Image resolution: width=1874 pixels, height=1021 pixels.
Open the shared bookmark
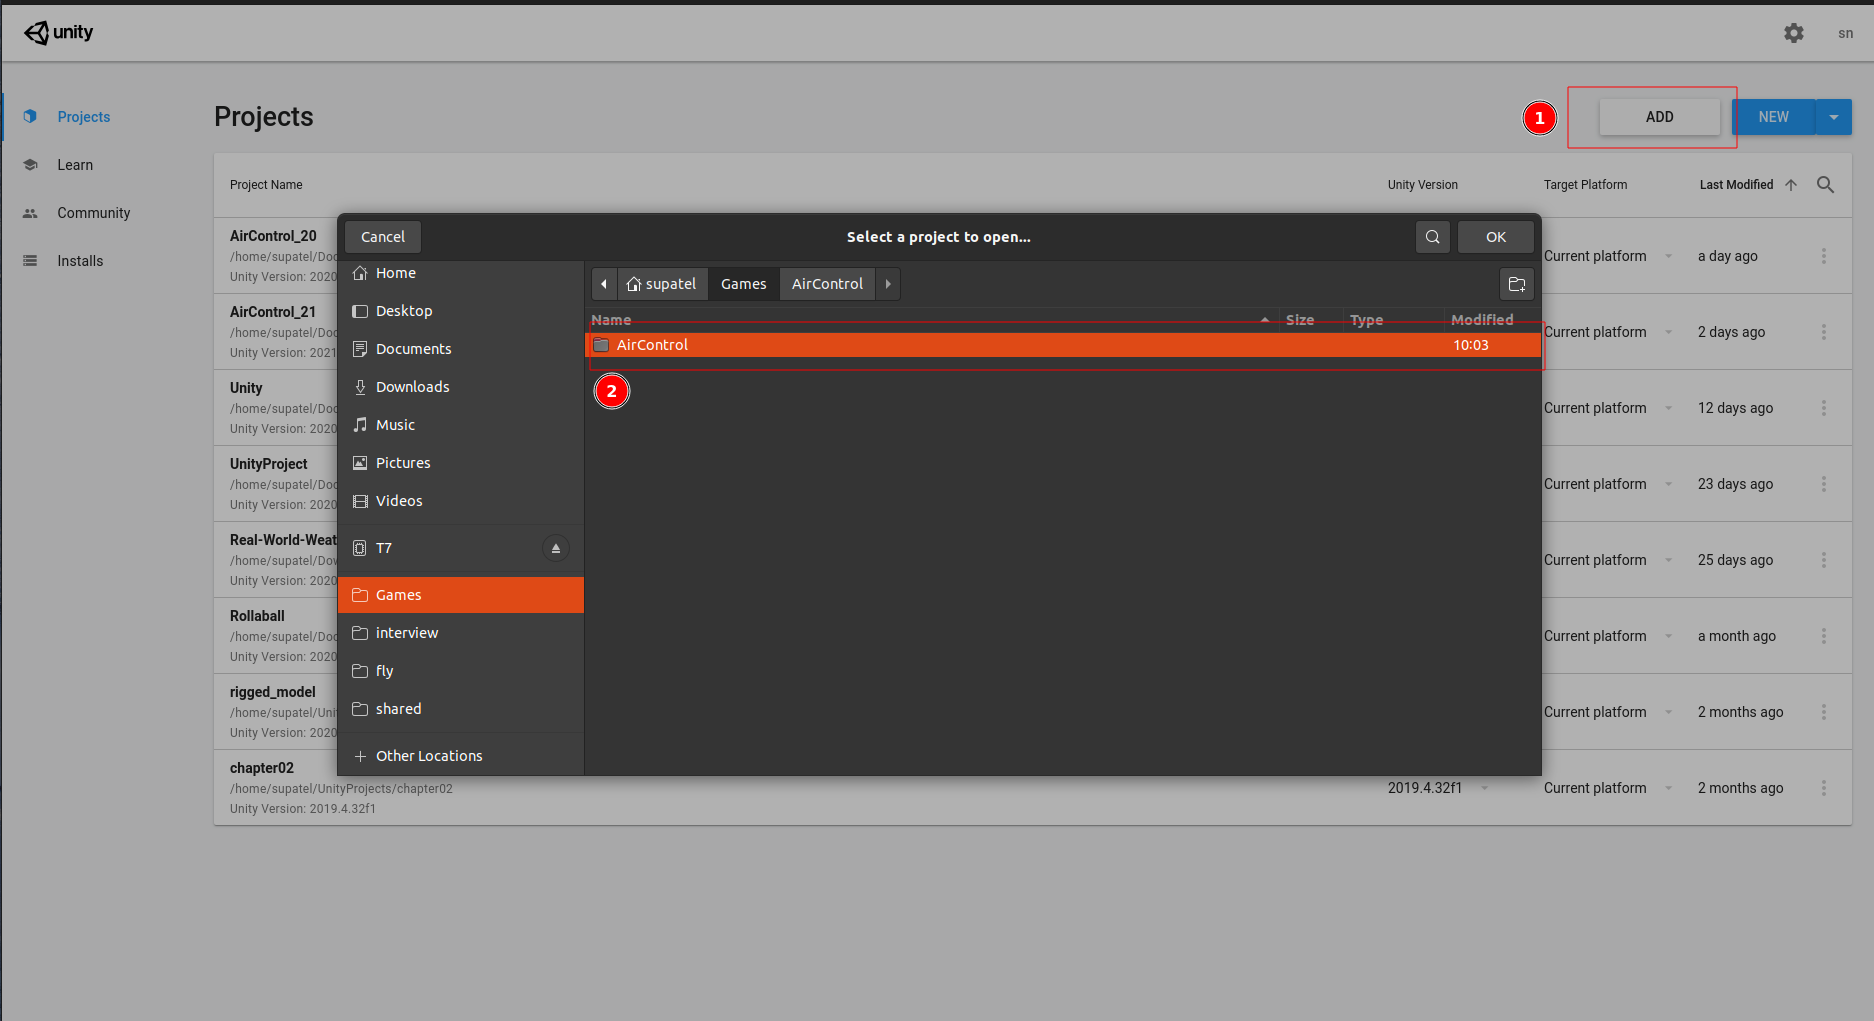(x=461, y=709)
